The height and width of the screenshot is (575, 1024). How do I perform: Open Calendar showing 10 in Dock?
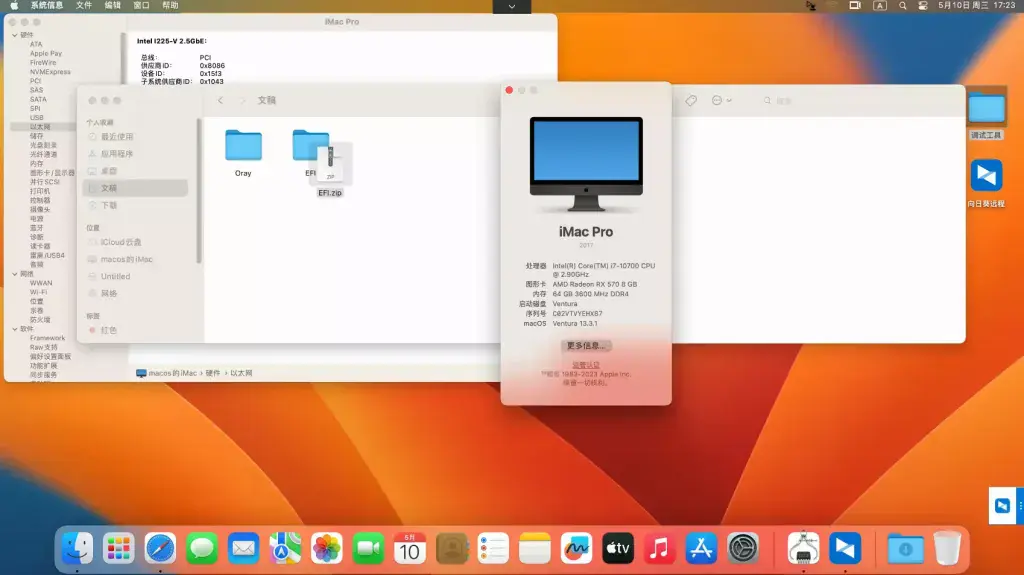tap(409, 548)
